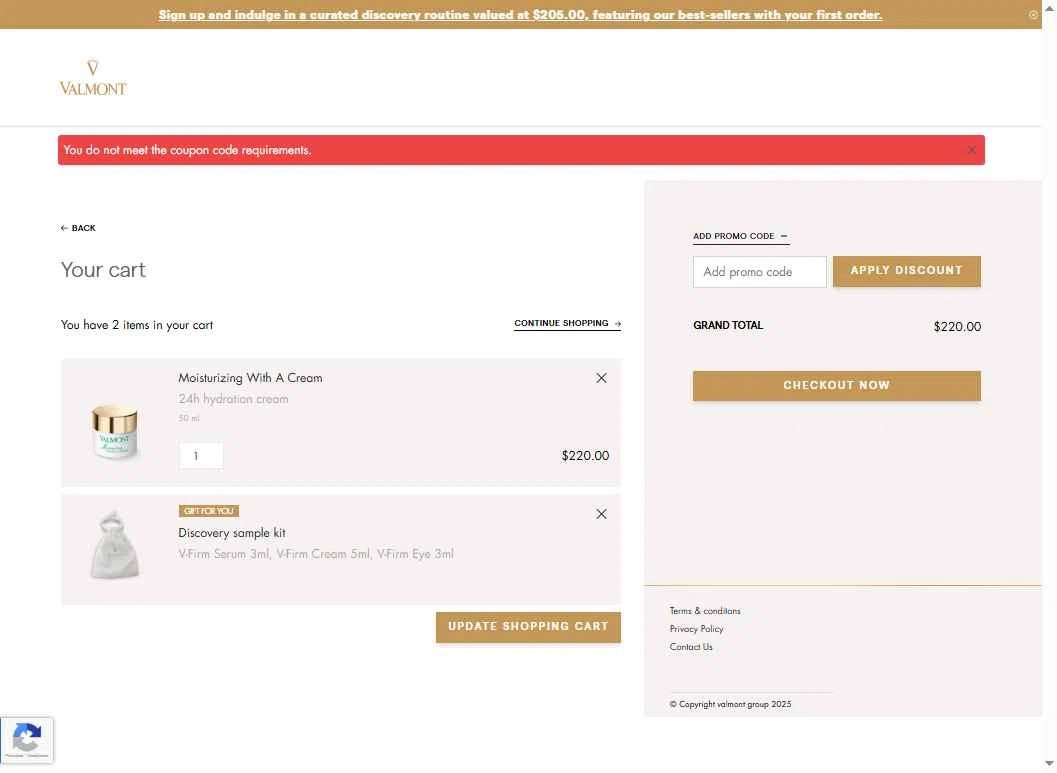Click the $220.00 price of the cream item

(585, 456)
